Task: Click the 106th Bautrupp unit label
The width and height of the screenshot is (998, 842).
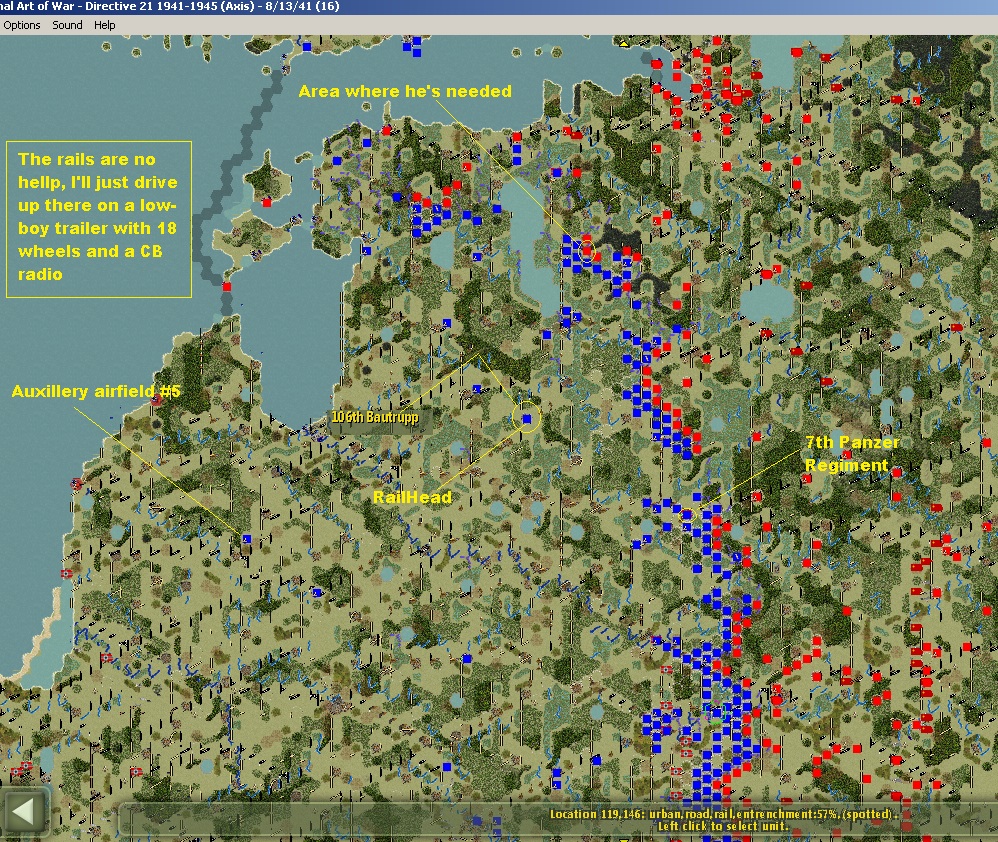Action: 374,417
